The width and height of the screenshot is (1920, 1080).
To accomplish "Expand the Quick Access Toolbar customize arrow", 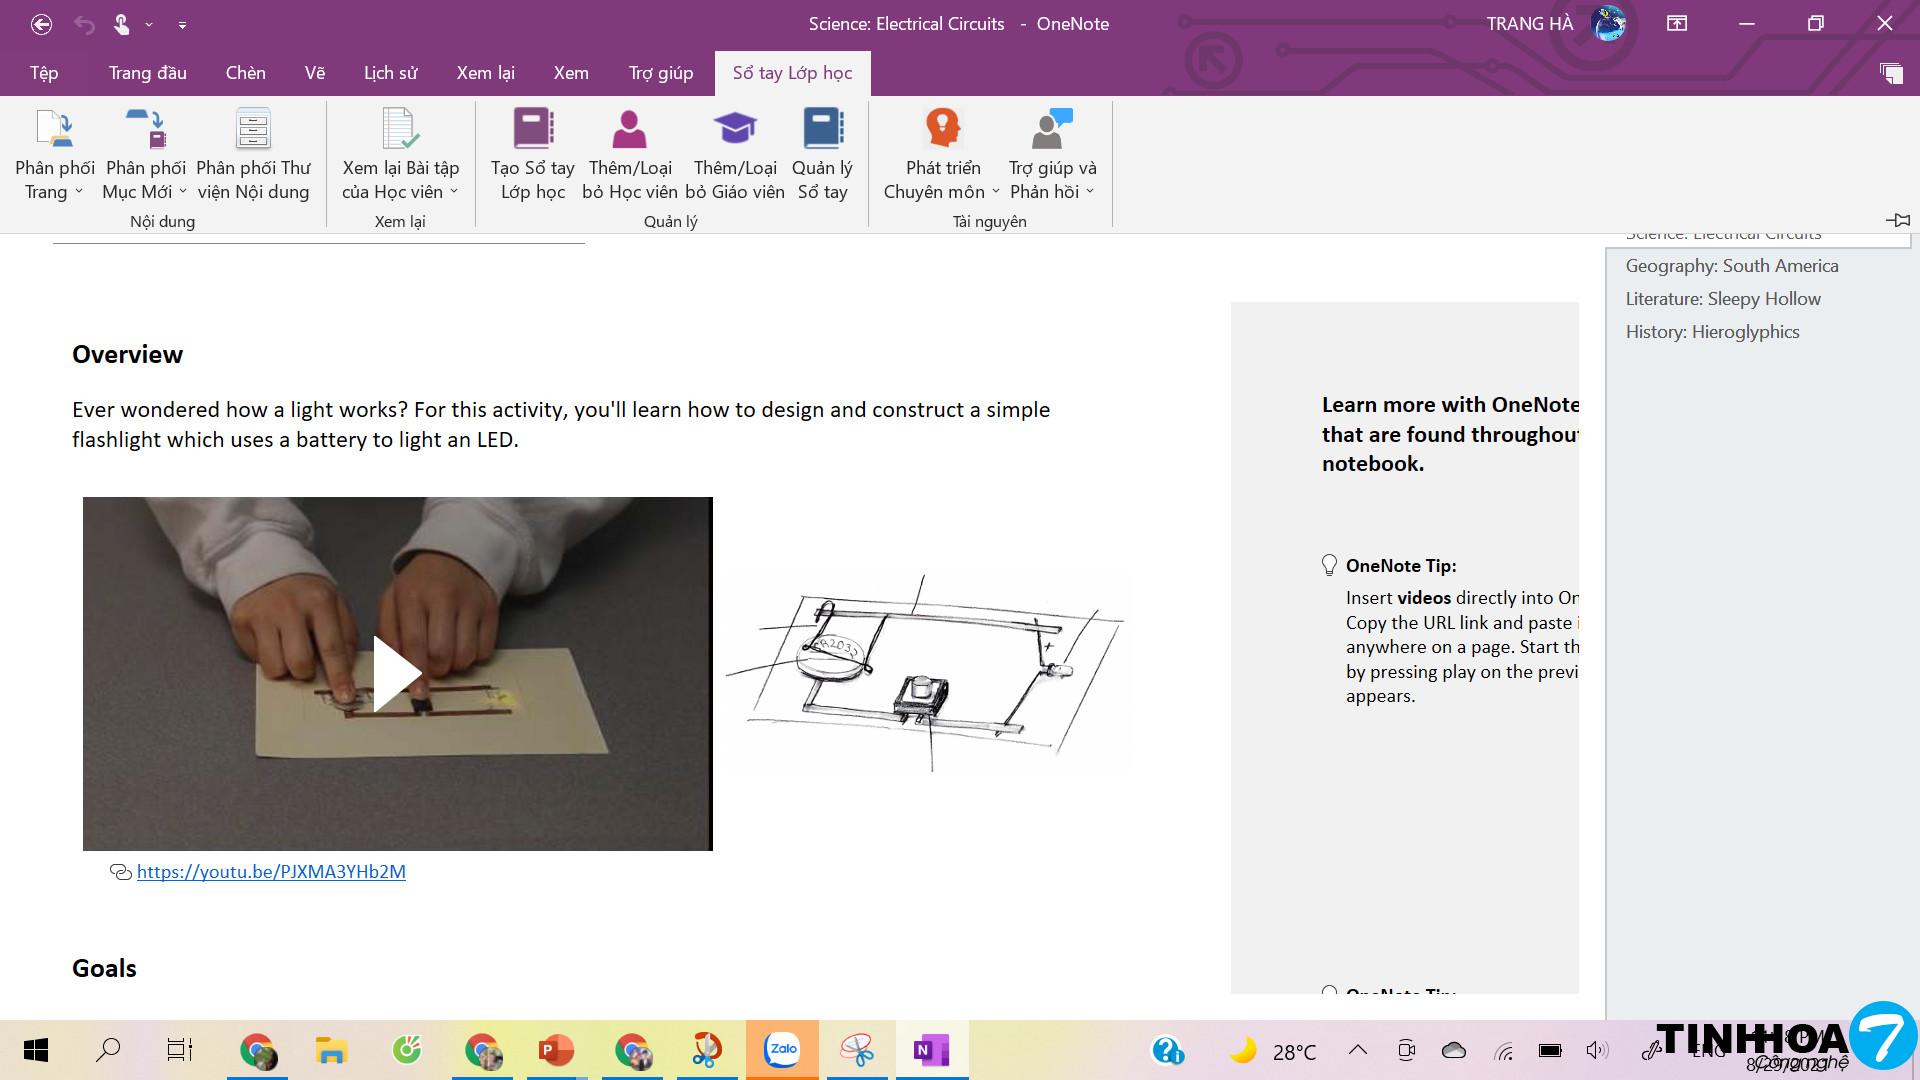I will coord(182,24).
